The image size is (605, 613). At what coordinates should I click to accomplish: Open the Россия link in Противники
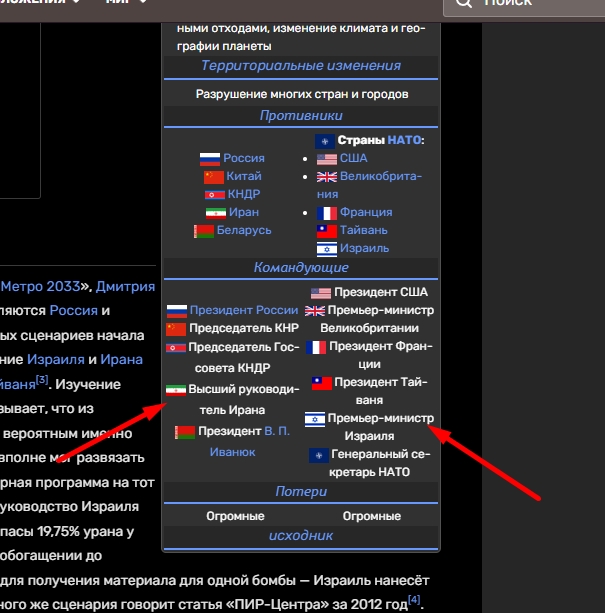(x=244, y=158)
